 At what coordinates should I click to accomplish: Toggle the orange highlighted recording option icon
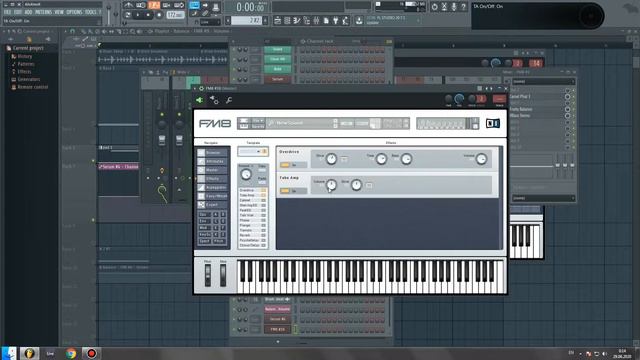(154, 5)
